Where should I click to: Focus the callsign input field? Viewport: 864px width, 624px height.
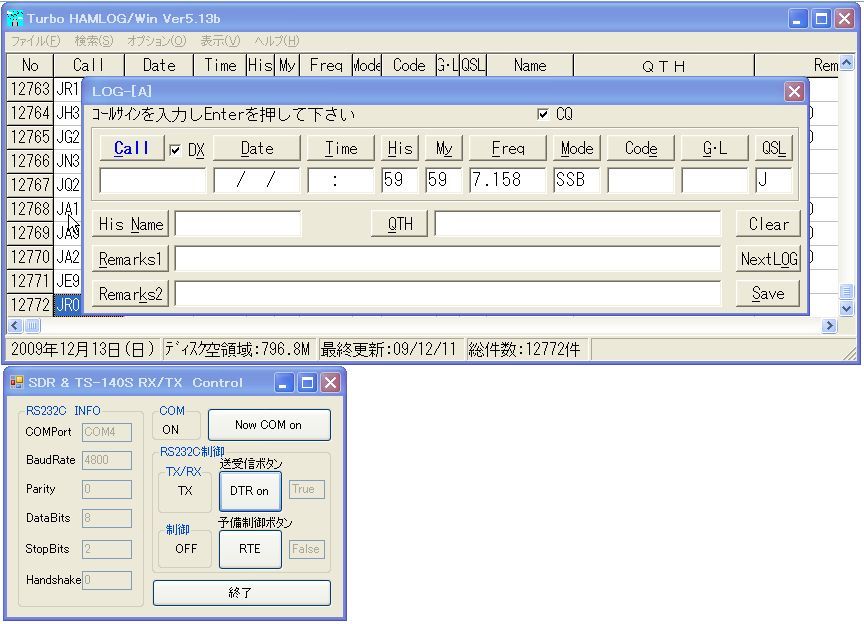(153, 180)
